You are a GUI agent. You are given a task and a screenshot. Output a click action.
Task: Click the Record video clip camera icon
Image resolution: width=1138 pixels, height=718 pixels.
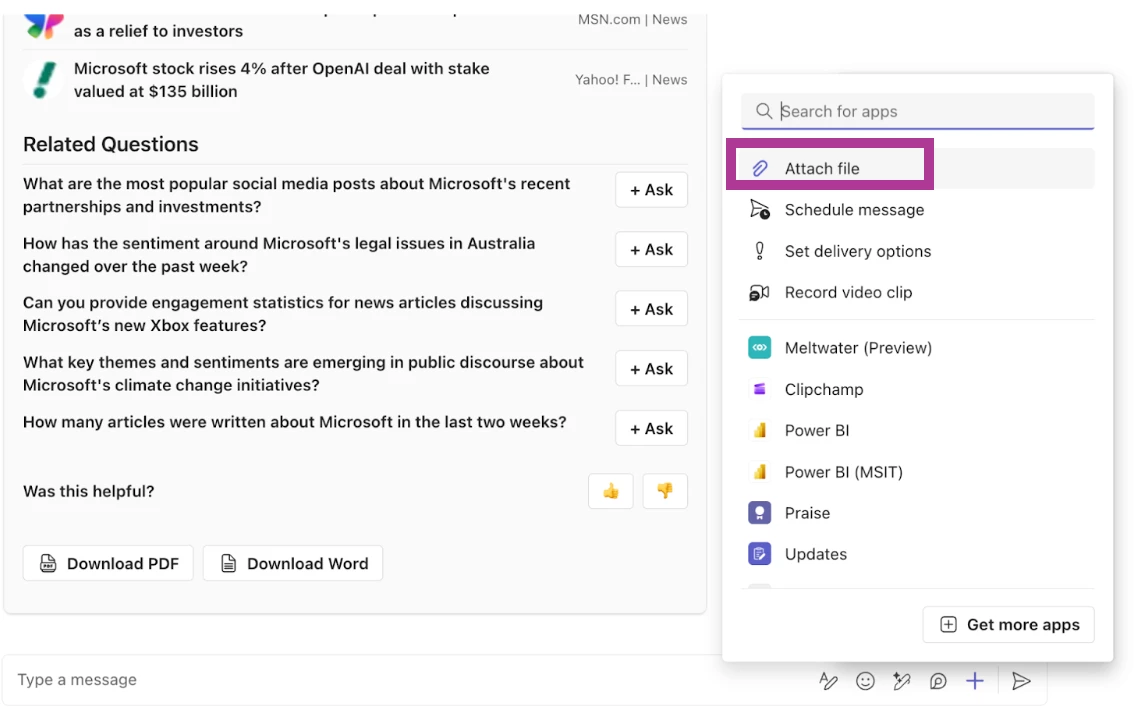point(759,293)
